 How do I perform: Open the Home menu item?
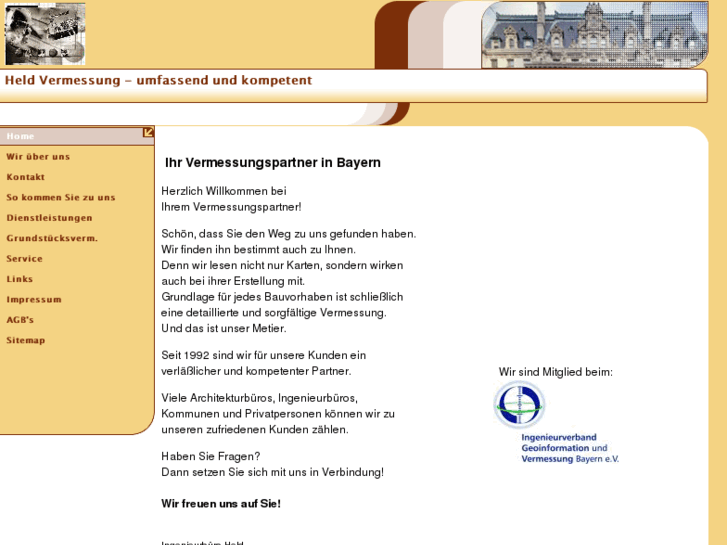coord(77,136)
